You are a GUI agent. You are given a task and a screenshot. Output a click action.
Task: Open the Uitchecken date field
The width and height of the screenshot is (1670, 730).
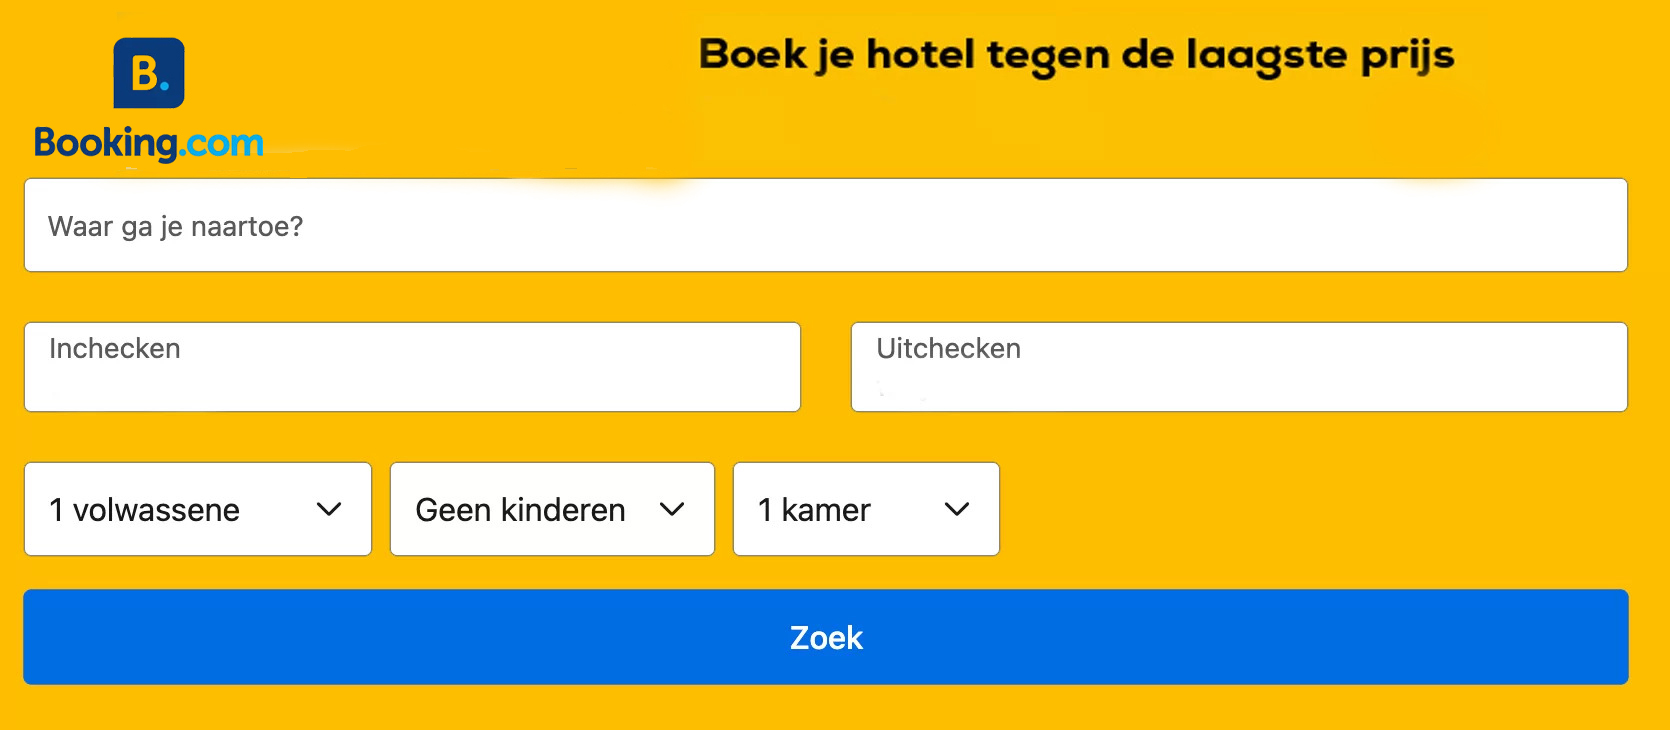coord(1239,367)
